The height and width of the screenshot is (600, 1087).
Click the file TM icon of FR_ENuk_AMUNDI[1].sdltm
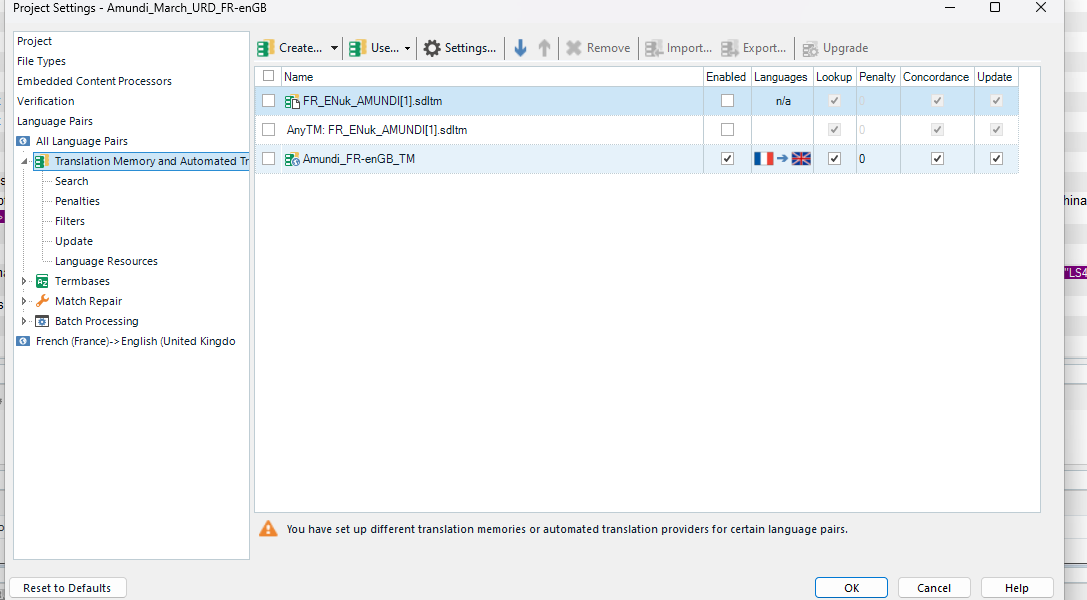click(292, 101)
